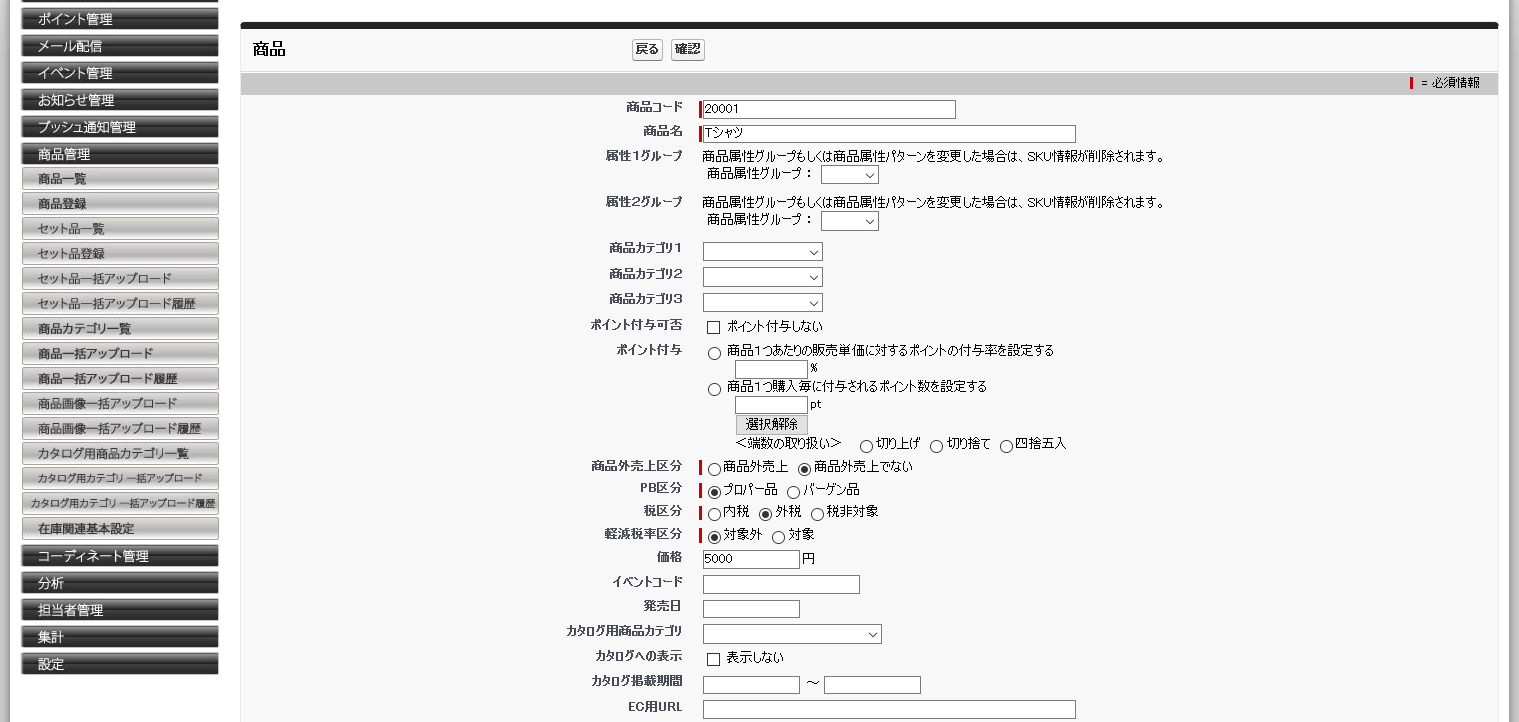Navigate to the 分析 section

tap(119, 582)
